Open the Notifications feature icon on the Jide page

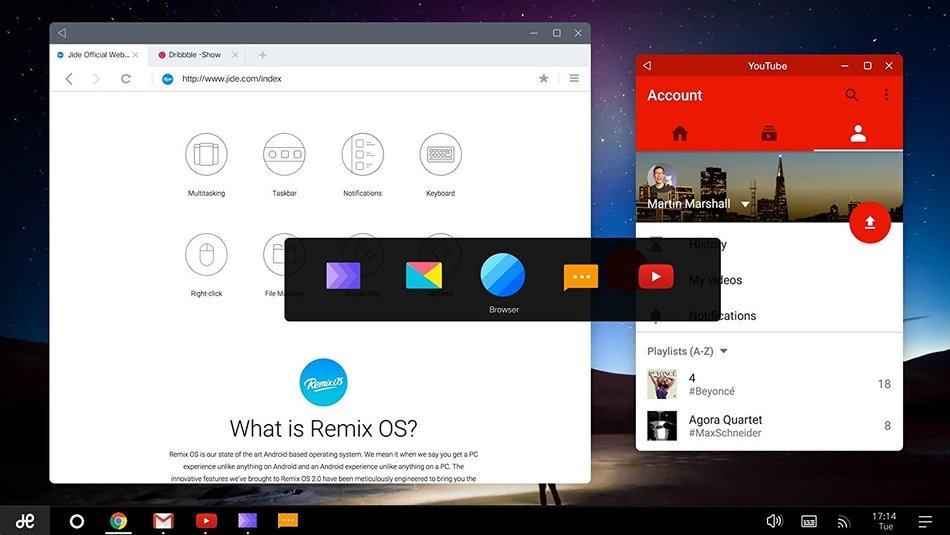[x=362, y=155]
